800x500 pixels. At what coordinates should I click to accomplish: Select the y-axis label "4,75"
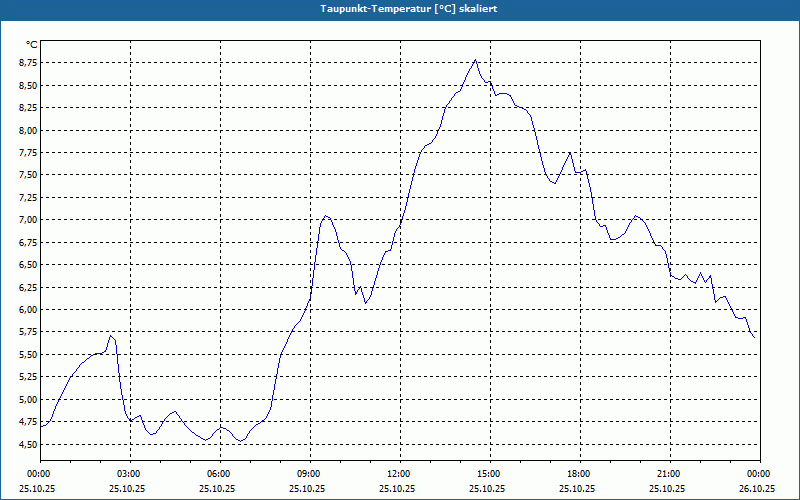(28, 422)
